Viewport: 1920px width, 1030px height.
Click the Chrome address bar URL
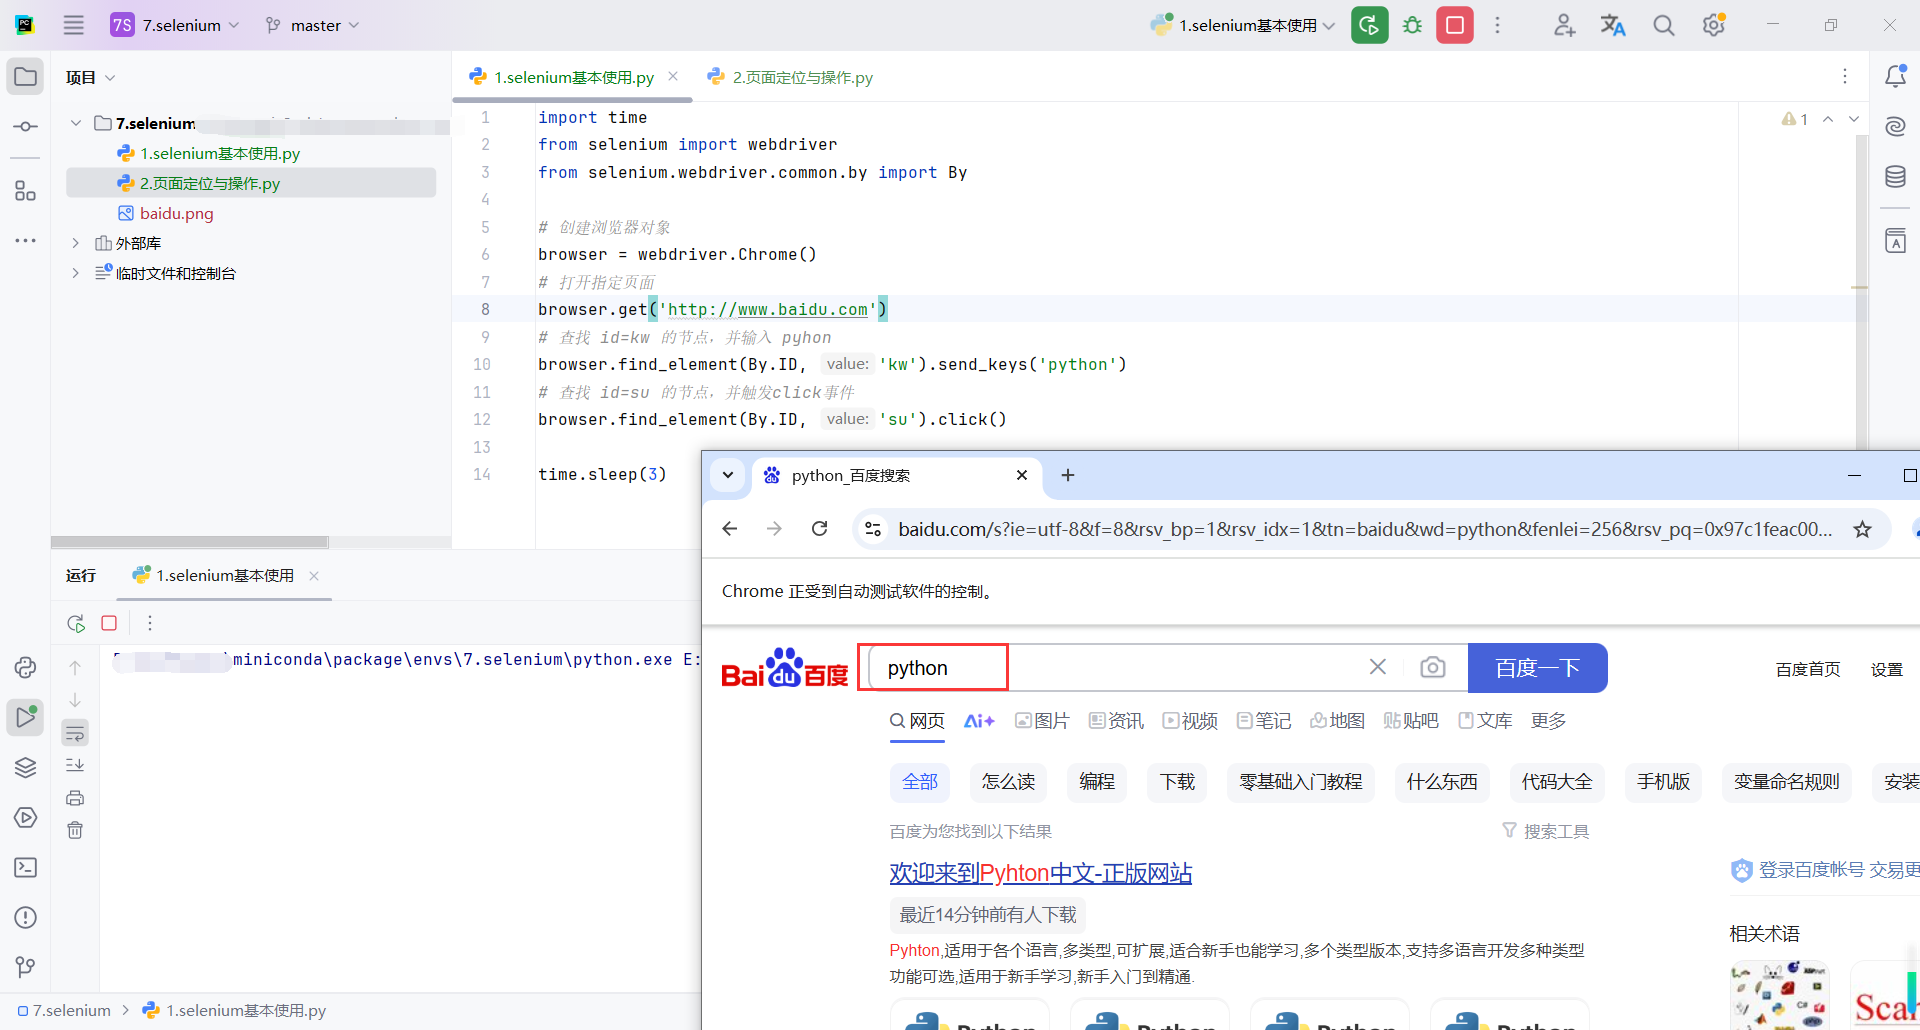[1365, 529]
